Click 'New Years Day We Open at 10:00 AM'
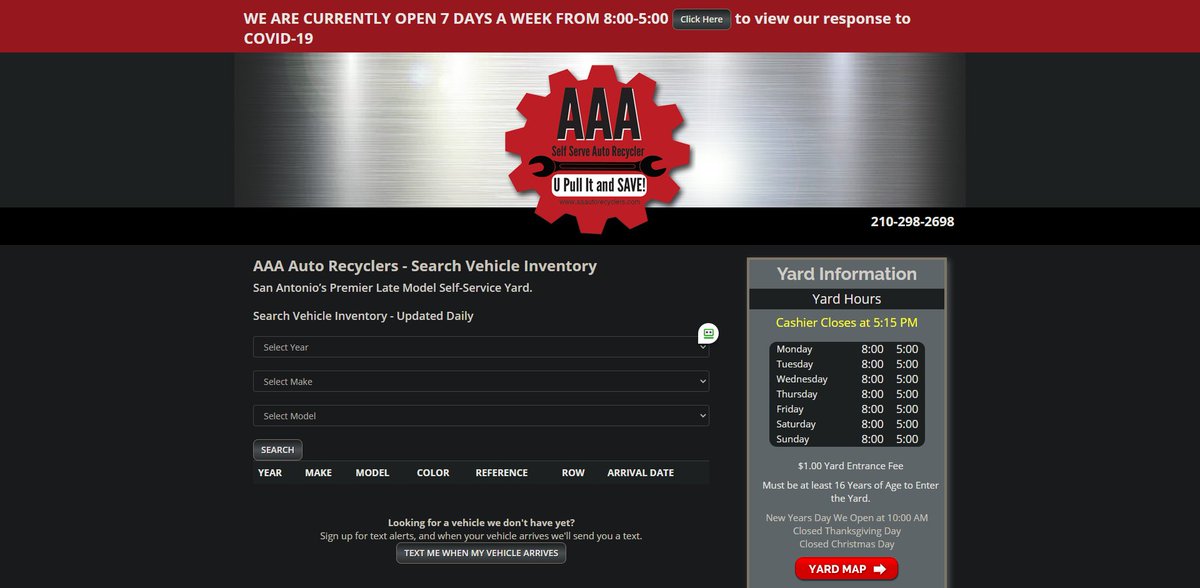The width and height of the screenshot is (1200, 588). (846, 518)
